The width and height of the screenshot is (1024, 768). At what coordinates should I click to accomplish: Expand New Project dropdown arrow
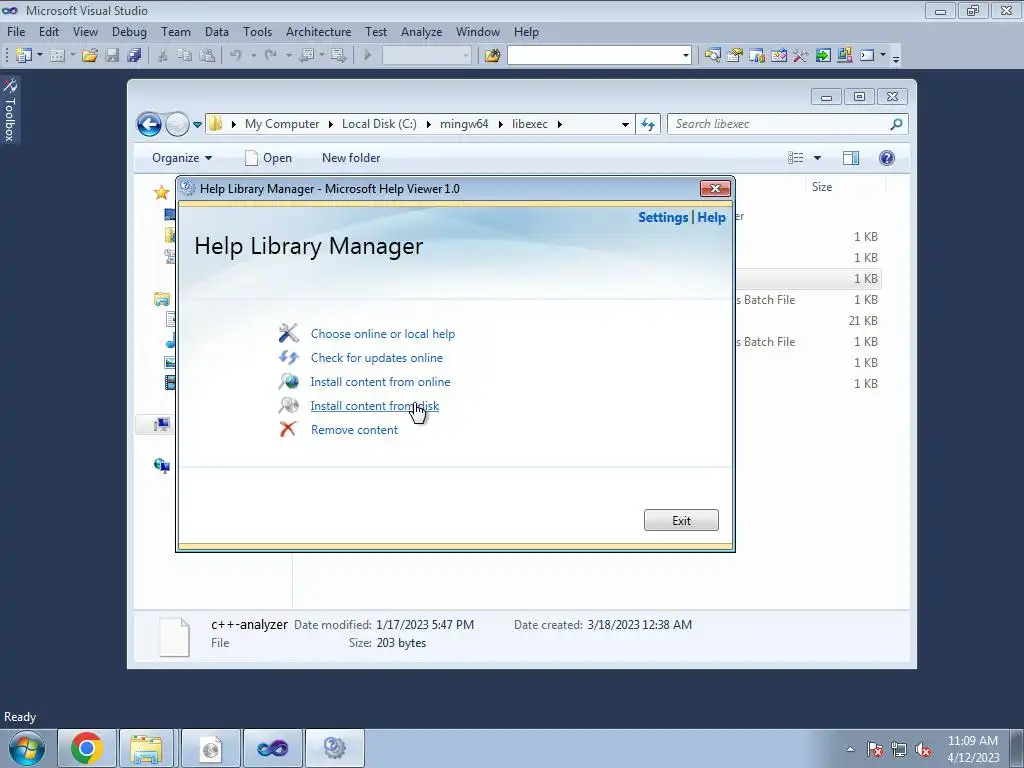pyautogui.click(x=39, y=56)
